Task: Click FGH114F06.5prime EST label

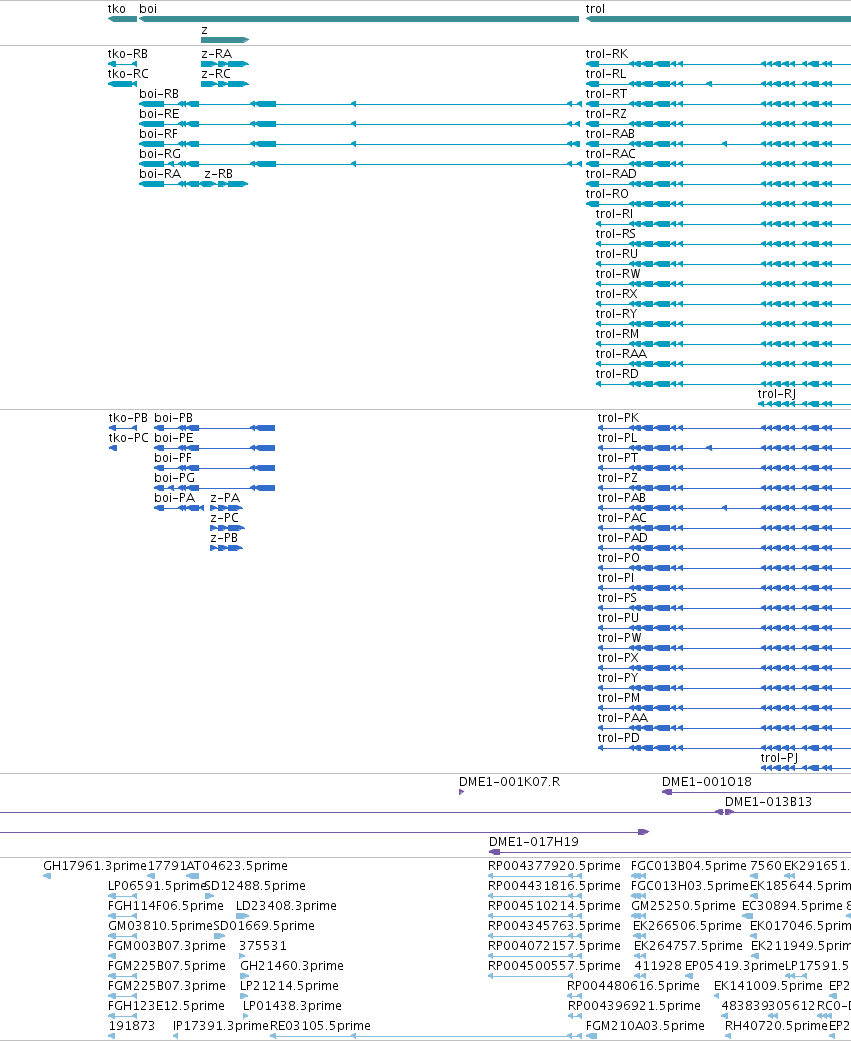Action: 166,906
